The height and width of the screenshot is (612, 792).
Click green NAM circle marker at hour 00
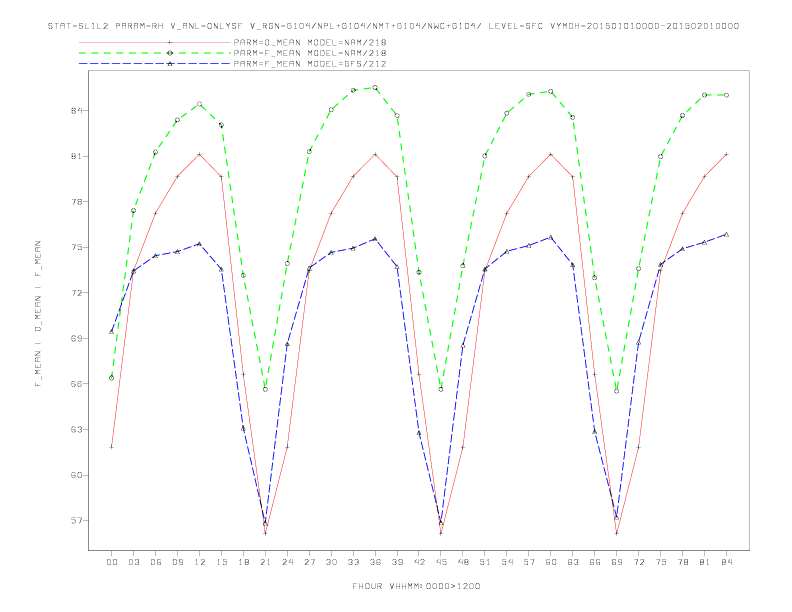pos(112,378)
